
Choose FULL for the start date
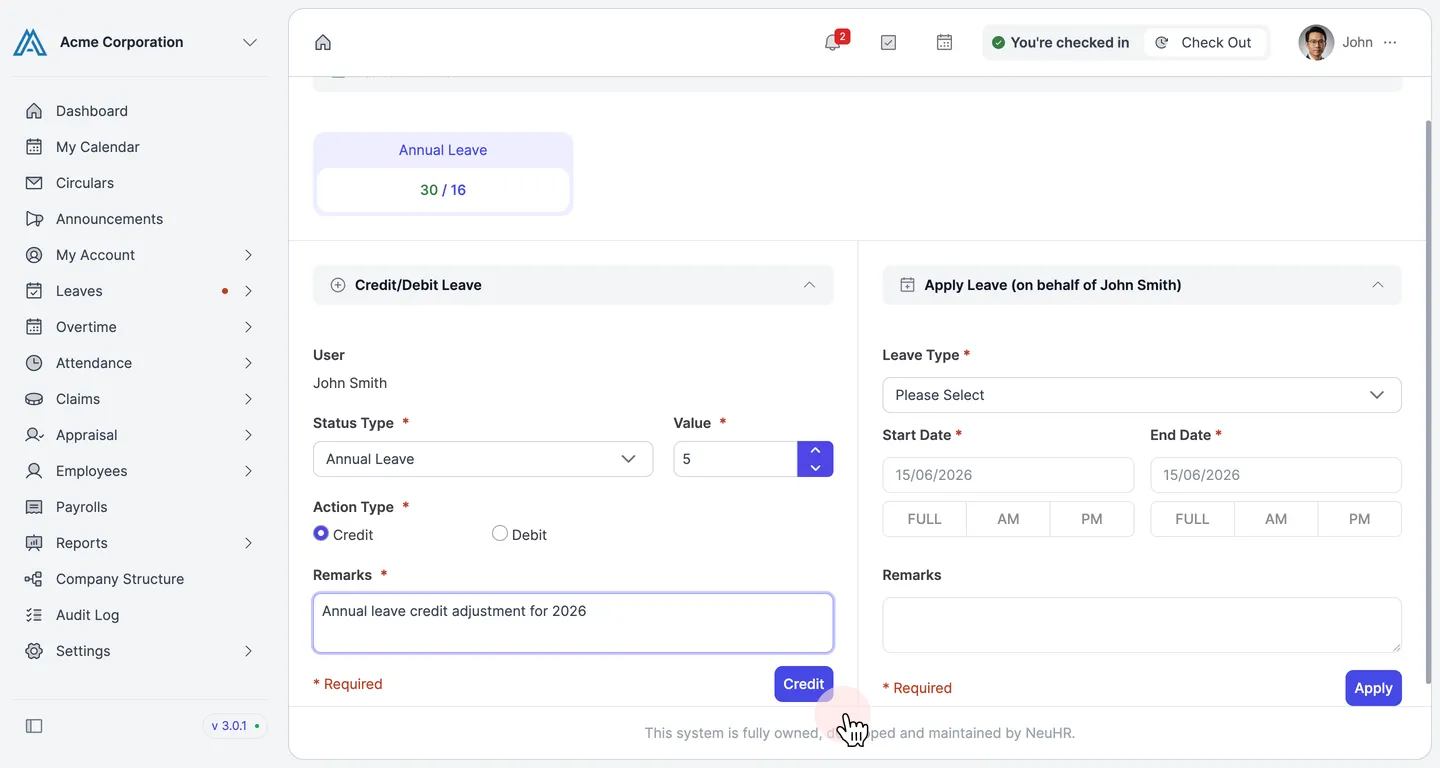pyautogui.click(x=925, y=519)
